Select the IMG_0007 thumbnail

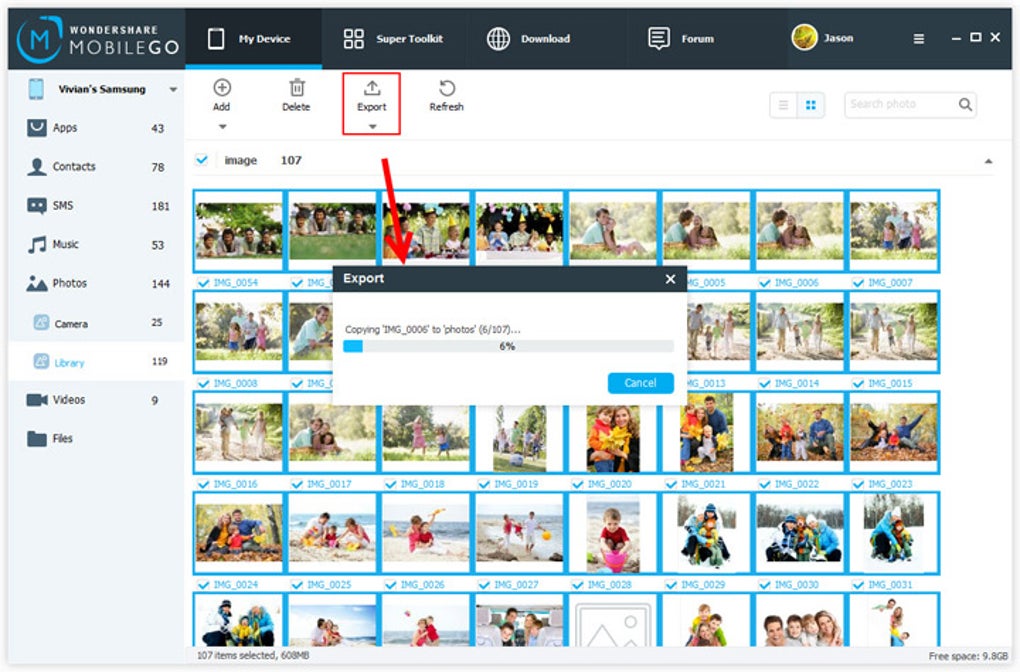pos(894,231)
